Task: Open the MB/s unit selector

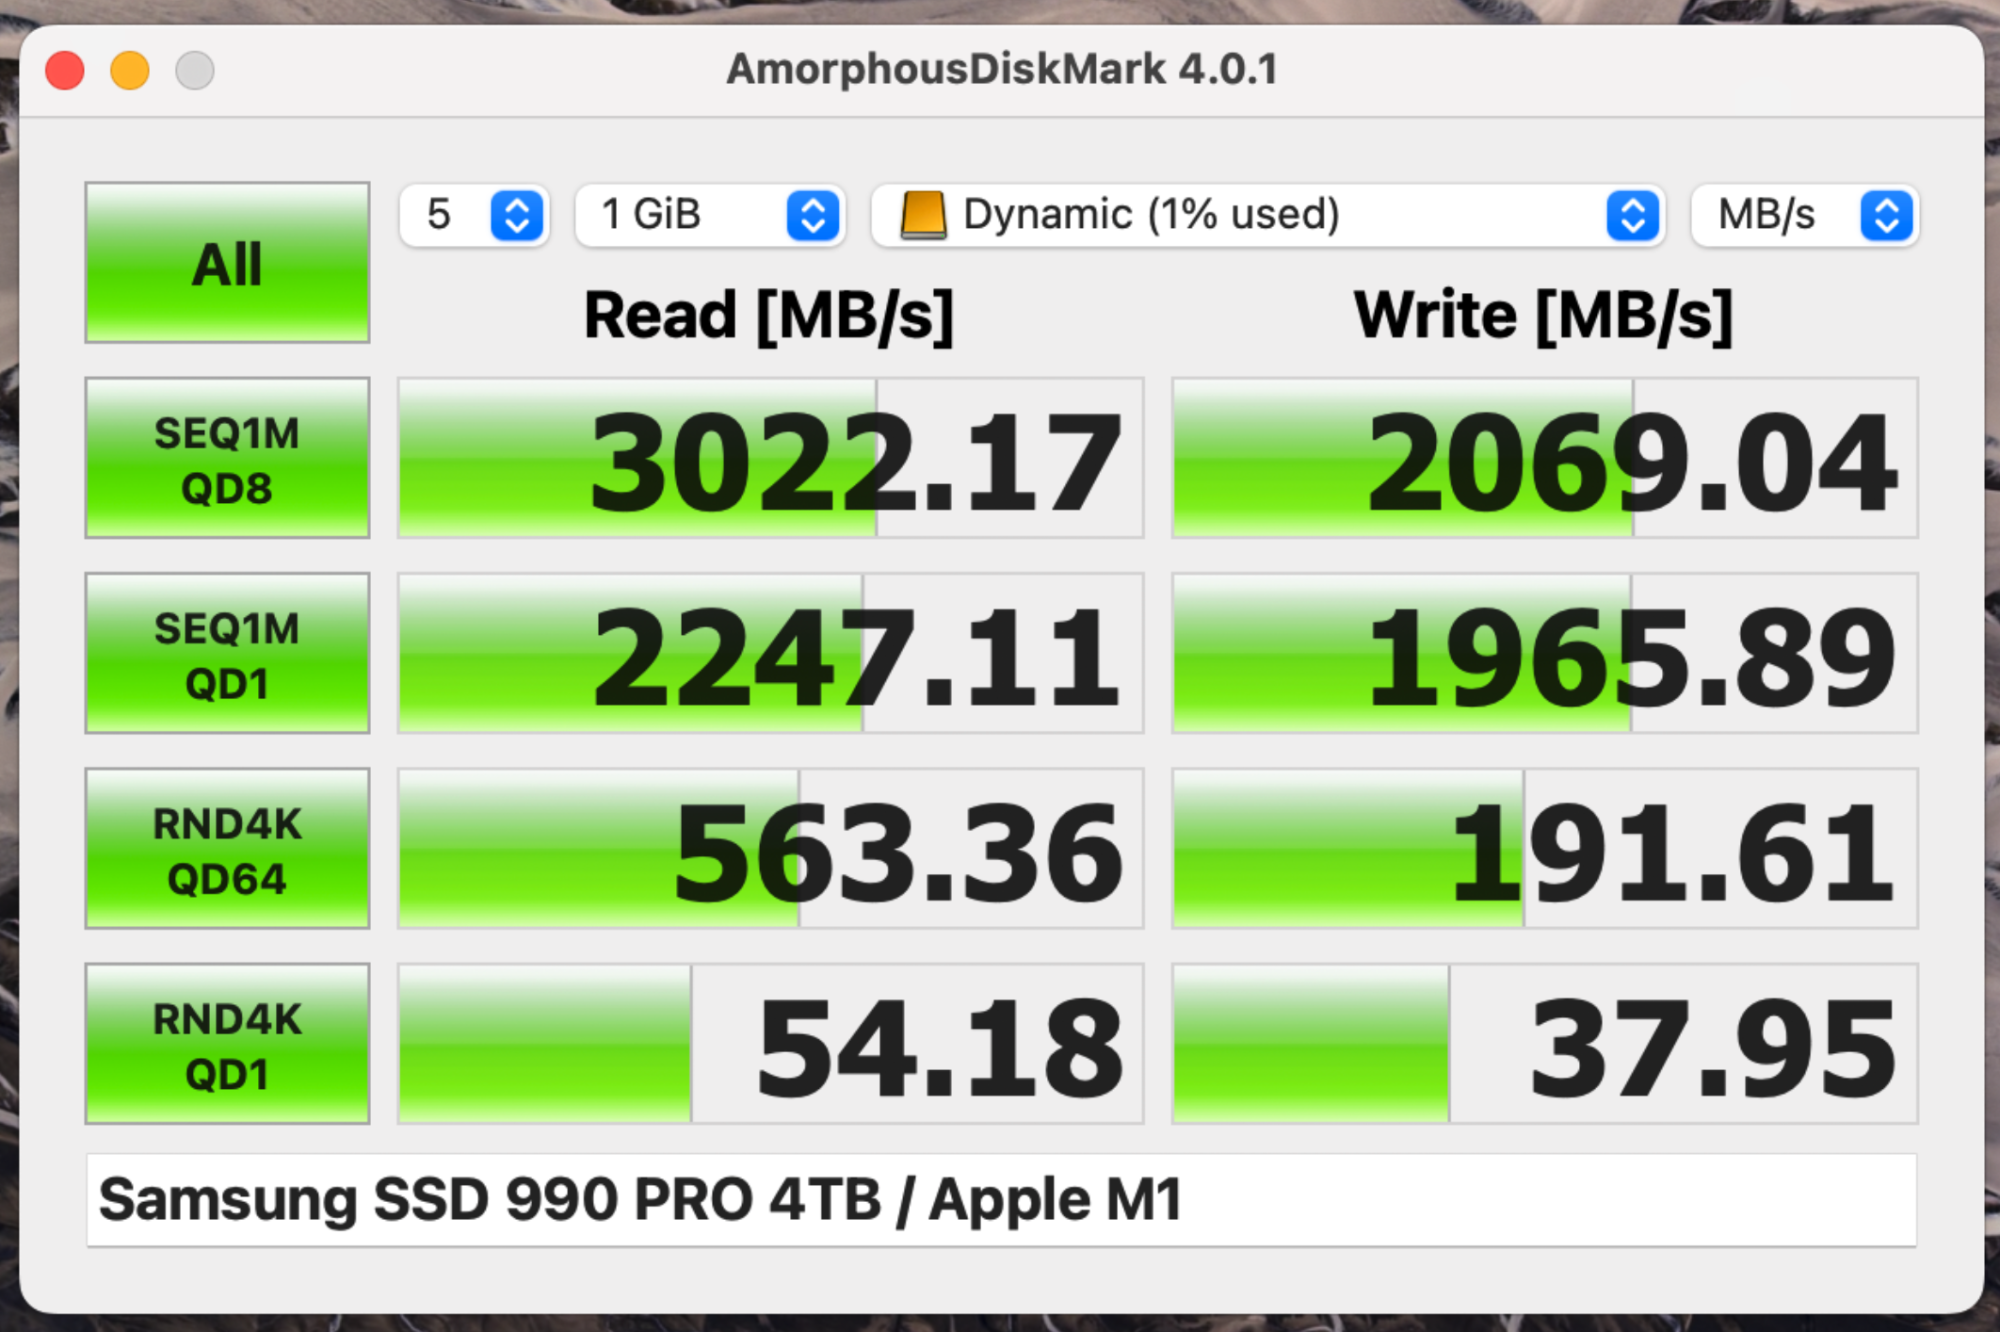Action: click(1780, 215)
